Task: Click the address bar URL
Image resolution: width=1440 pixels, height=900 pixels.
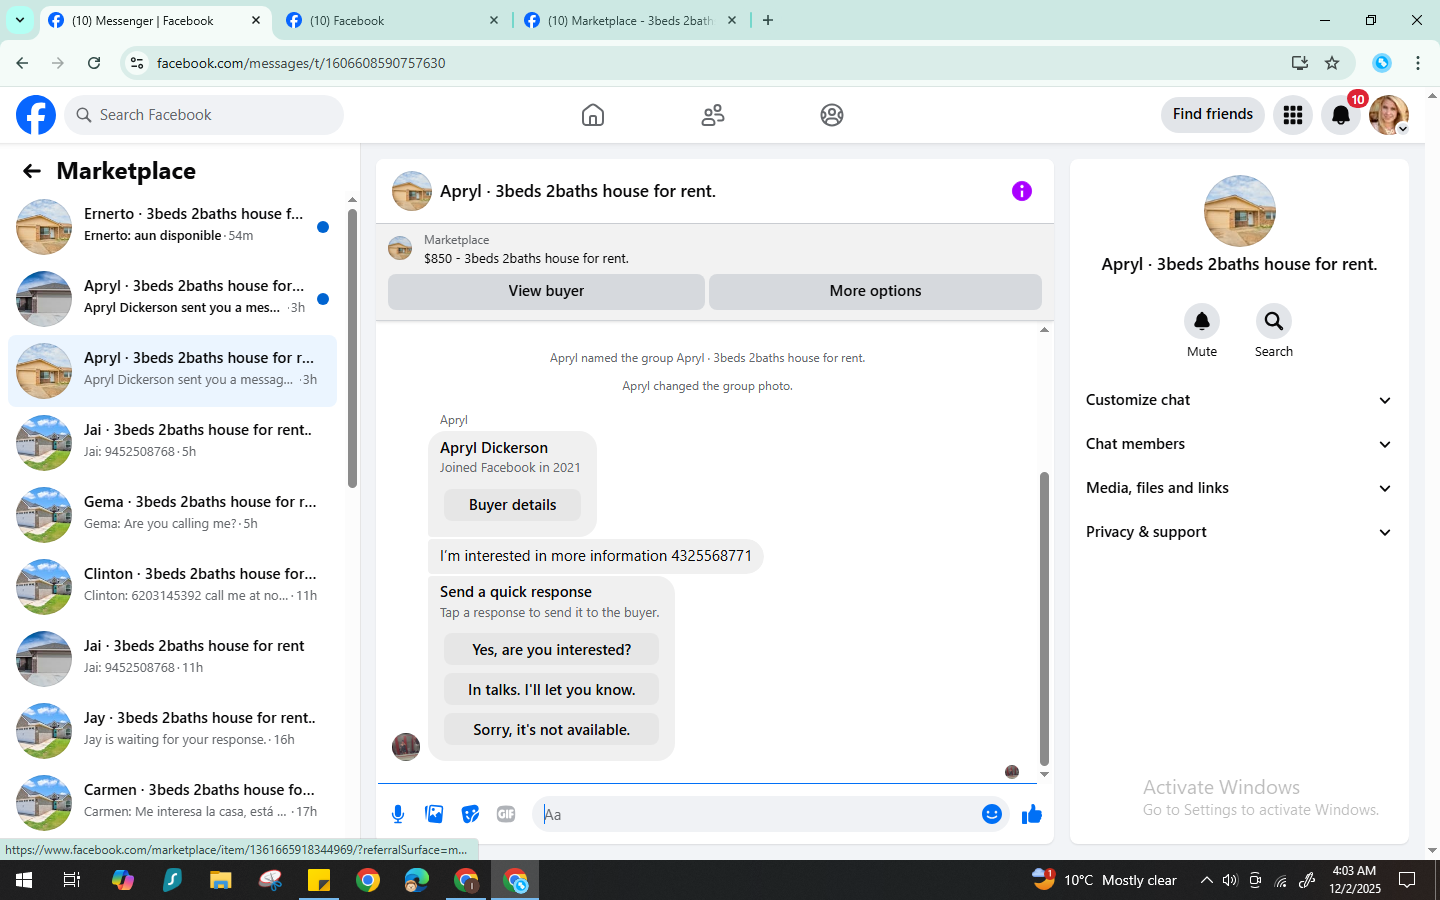Action: 301,63
